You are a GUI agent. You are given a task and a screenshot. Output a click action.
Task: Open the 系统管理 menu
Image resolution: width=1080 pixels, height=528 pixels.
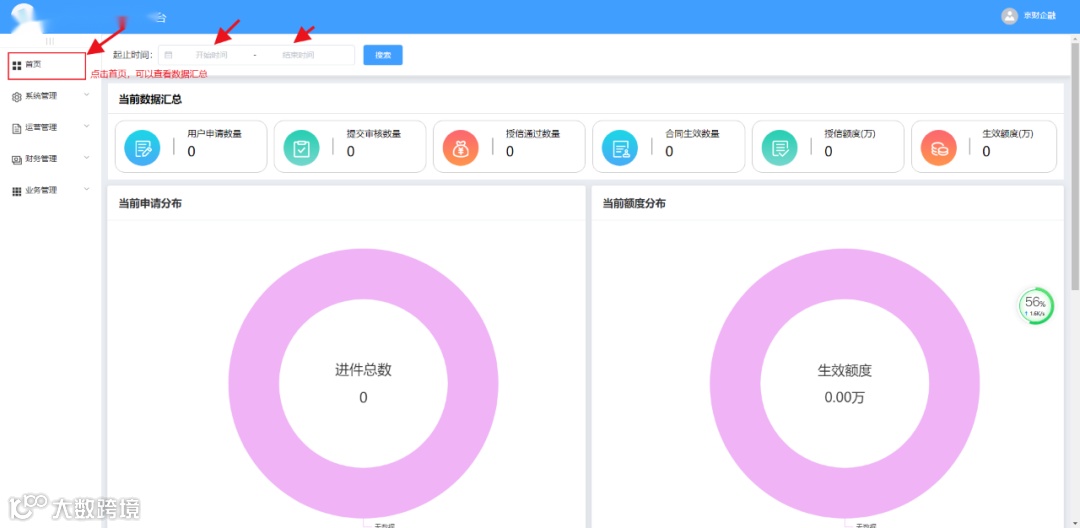point(50,96)
